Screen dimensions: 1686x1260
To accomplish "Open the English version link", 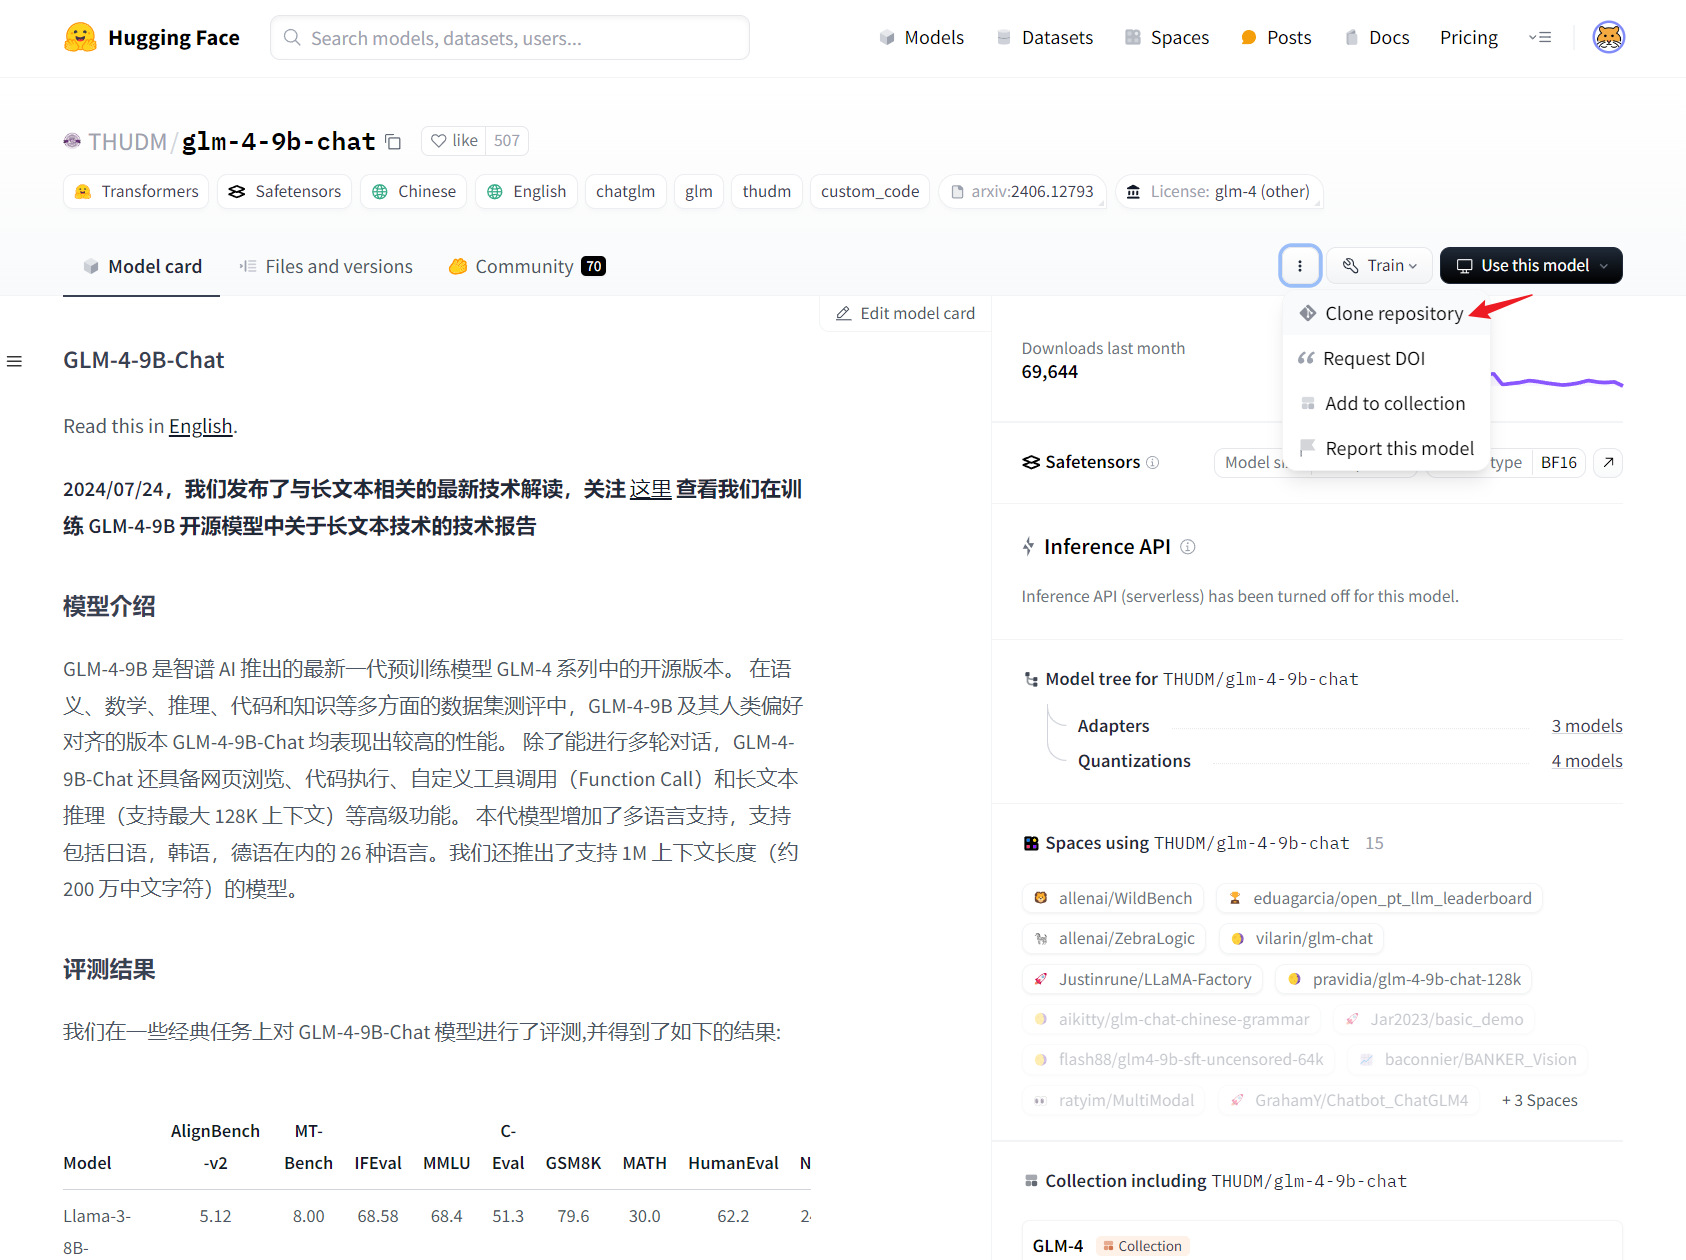I will click(200, 425).
